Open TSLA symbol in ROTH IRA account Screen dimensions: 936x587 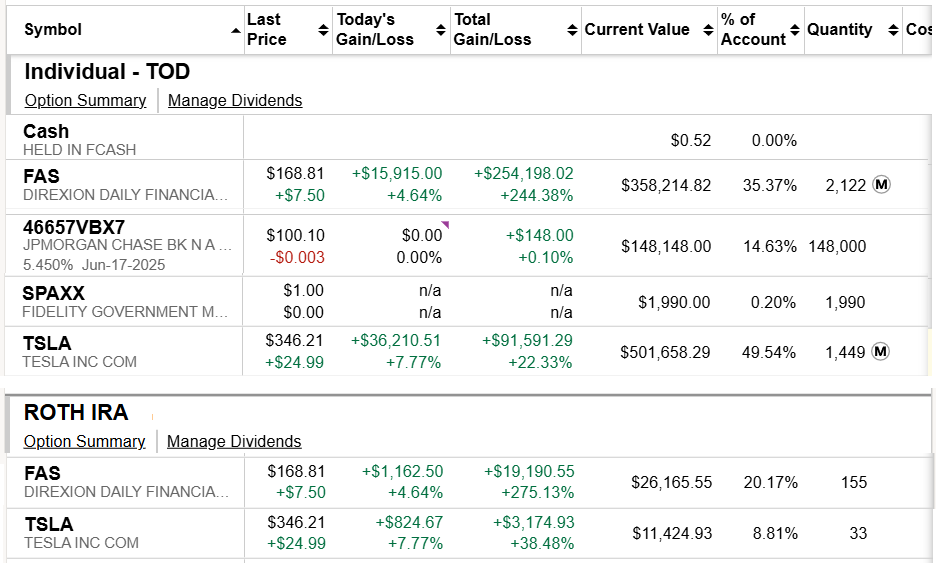49,524
